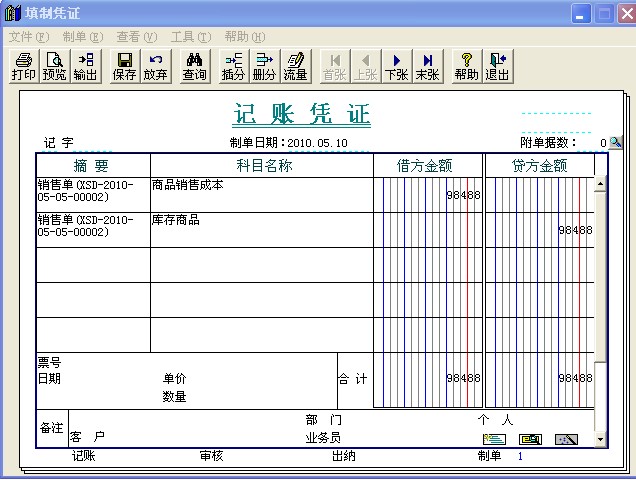Open 预览 print preview
The height and width of the screenshot is (480, 636).
(55, 66)
